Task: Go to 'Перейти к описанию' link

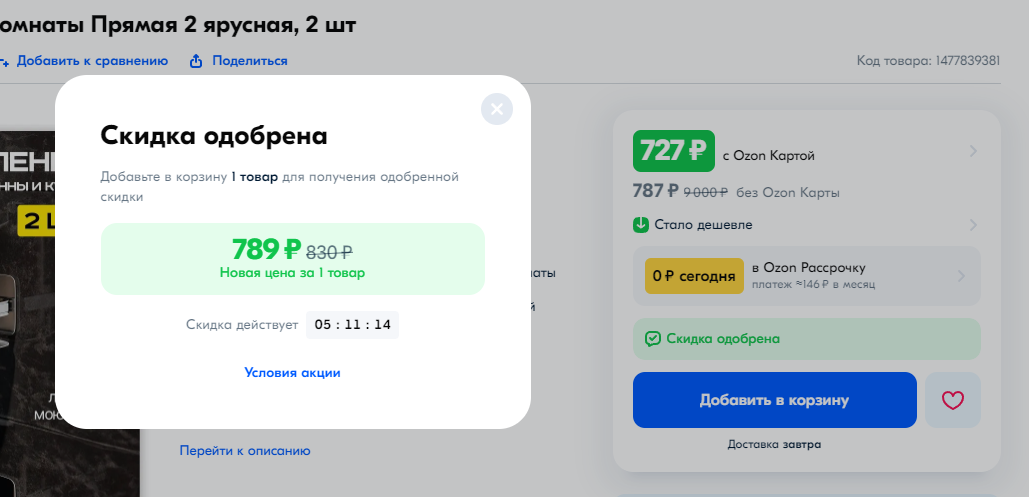Action: pyautogui.click(x=245, y=450)
